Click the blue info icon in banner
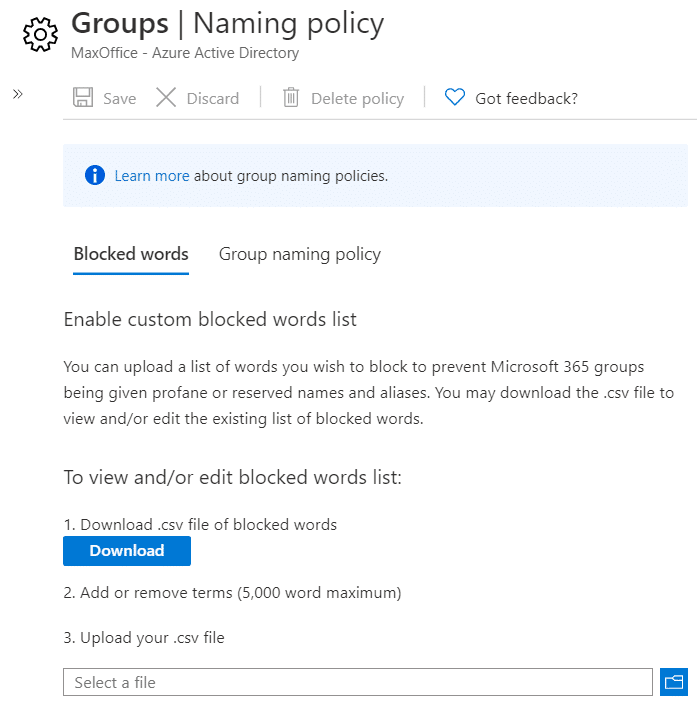The image size is (697, 719). [x=95, y=175]
